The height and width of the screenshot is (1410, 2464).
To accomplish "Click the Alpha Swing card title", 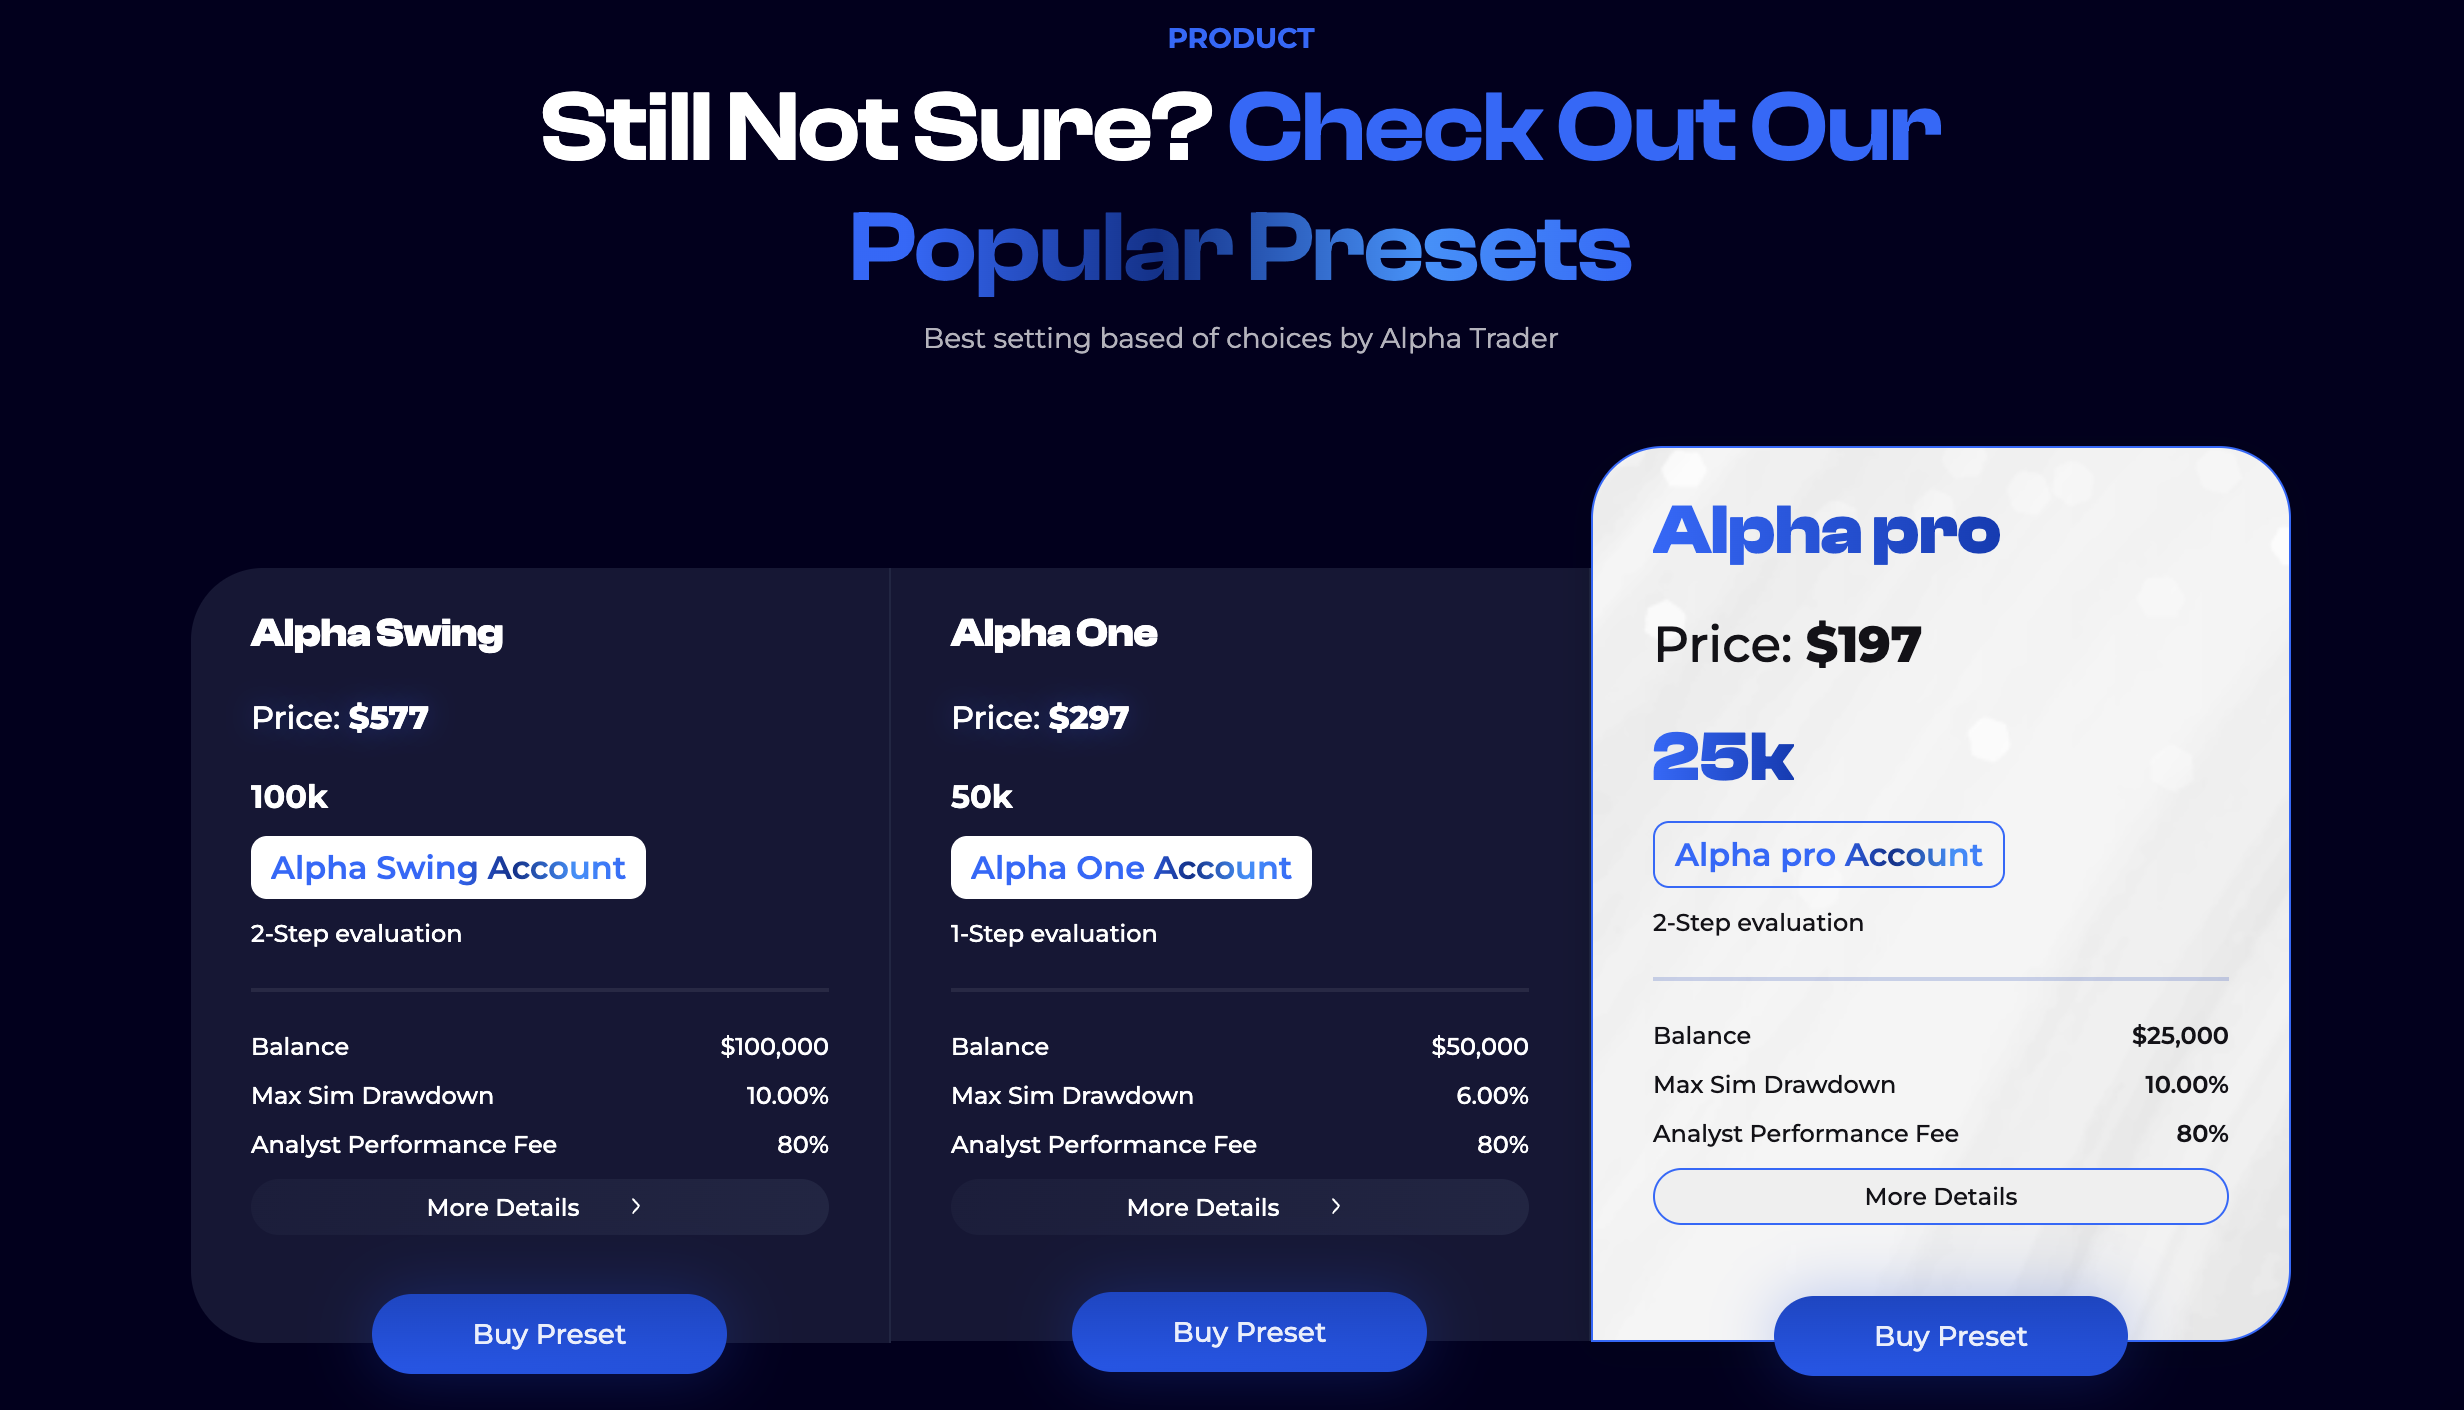I will pyautogui.click(x=377, y=632).
